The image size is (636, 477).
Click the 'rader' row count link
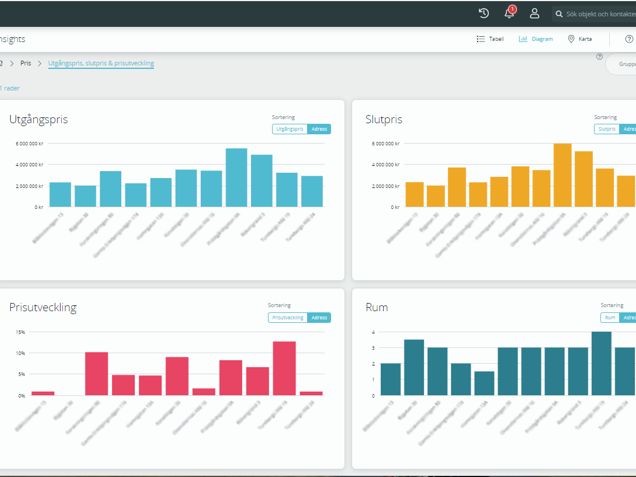11,88
